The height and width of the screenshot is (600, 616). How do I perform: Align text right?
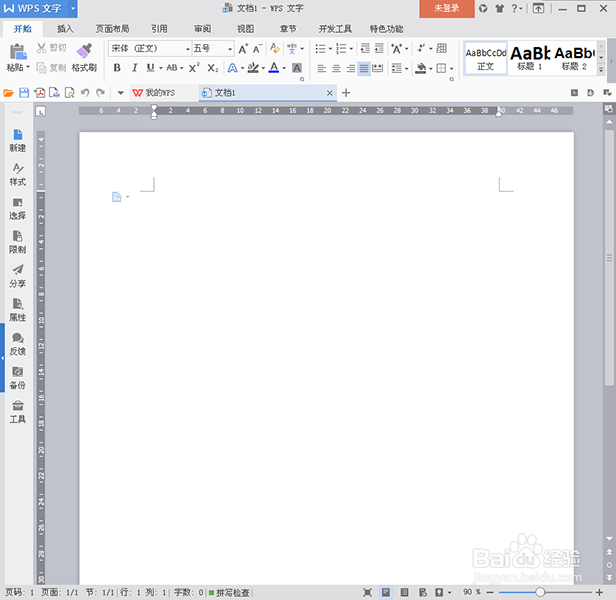(x=350, y=68)
